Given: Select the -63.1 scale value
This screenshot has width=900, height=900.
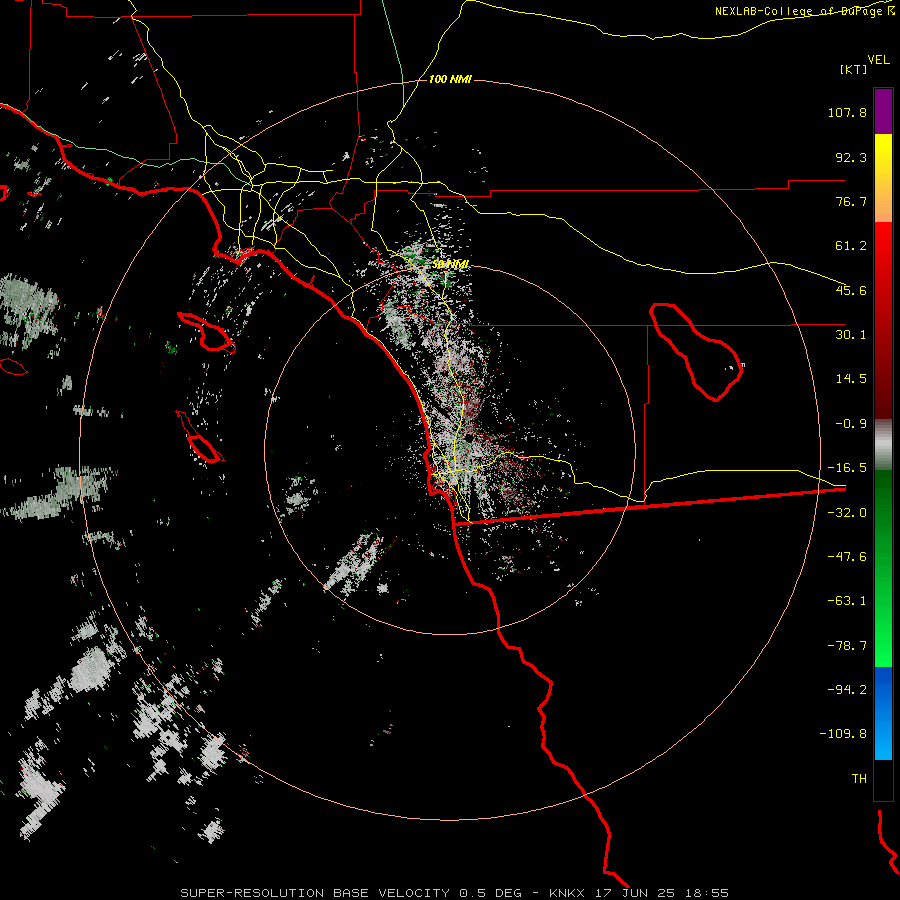Looking at the screenshot, I should 847,601.
